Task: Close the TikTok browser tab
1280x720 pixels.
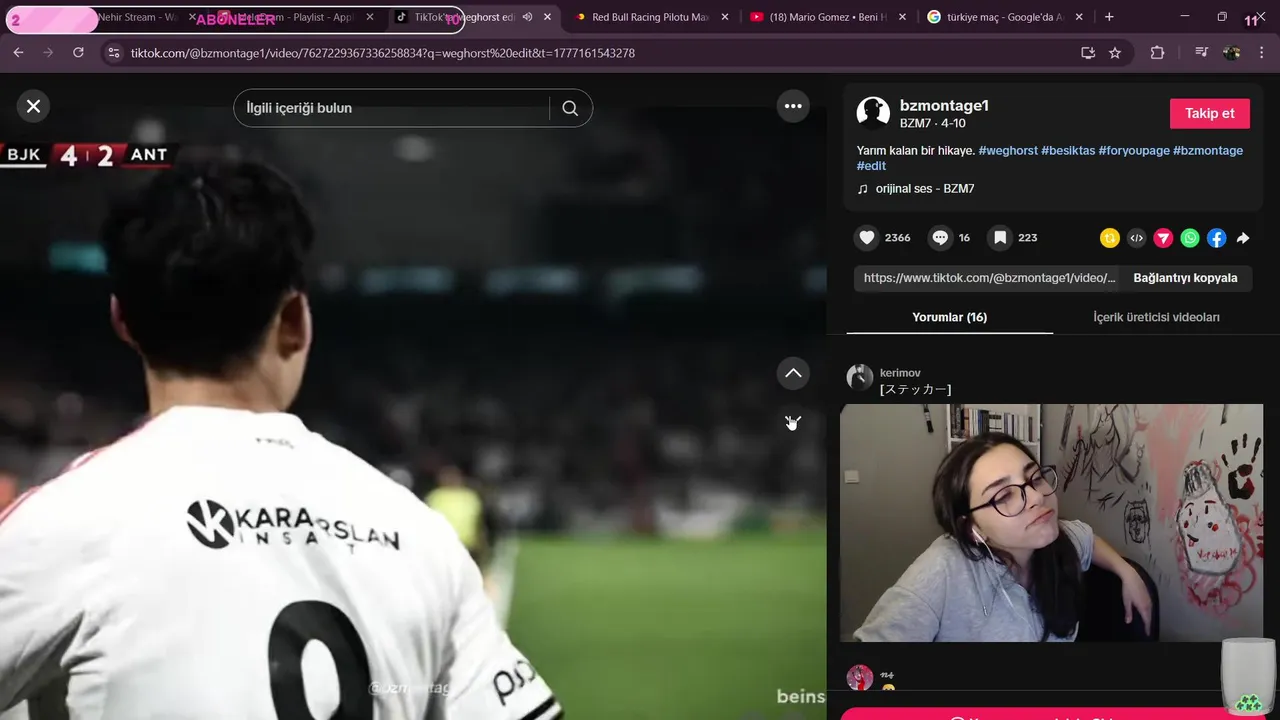Action: pos(547,17)
